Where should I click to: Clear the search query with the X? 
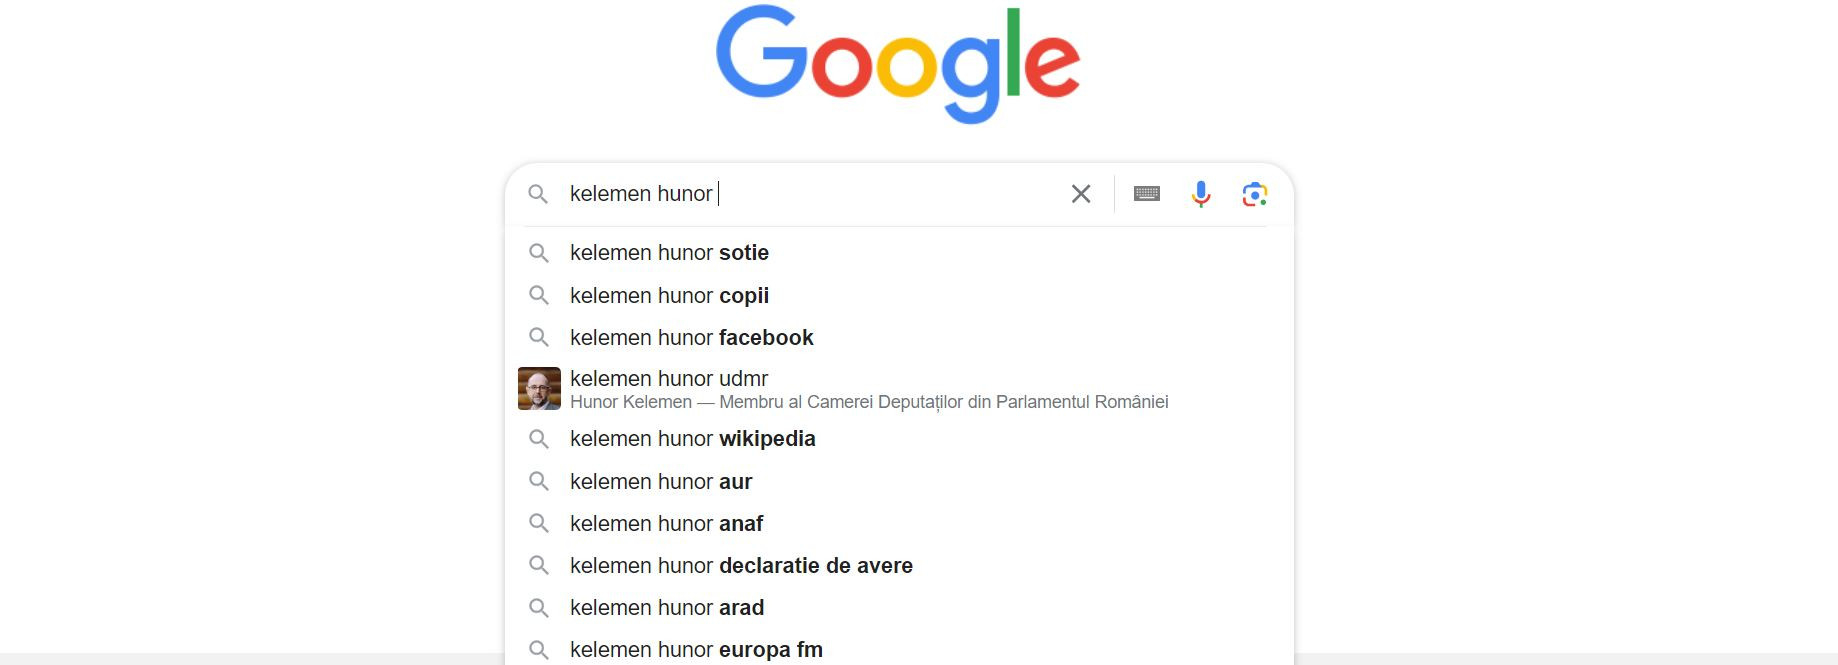(x=1081, y=194)
